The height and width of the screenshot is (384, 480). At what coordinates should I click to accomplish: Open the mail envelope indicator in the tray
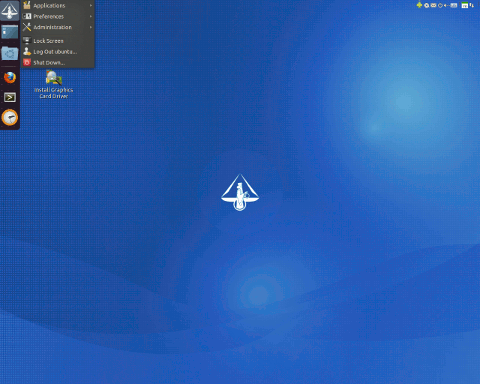(433, 5)
